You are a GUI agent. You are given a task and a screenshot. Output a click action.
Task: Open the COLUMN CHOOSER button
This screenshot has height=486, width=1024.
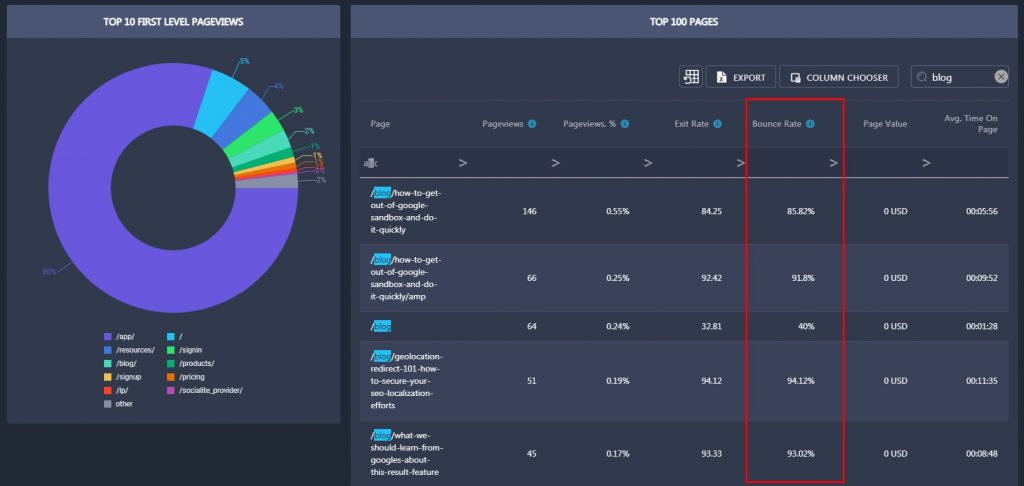[839, 77]
